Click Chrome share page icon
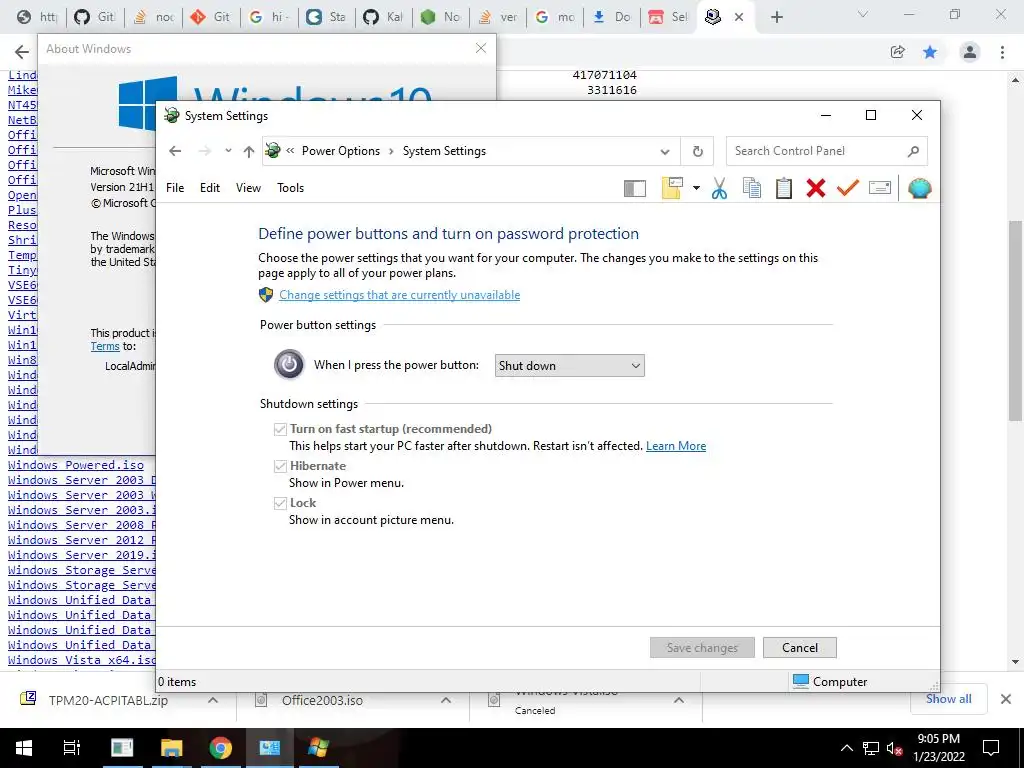The height and width of the screenshot is (768, 1024). pyautogui.click(x=897, y=52)
